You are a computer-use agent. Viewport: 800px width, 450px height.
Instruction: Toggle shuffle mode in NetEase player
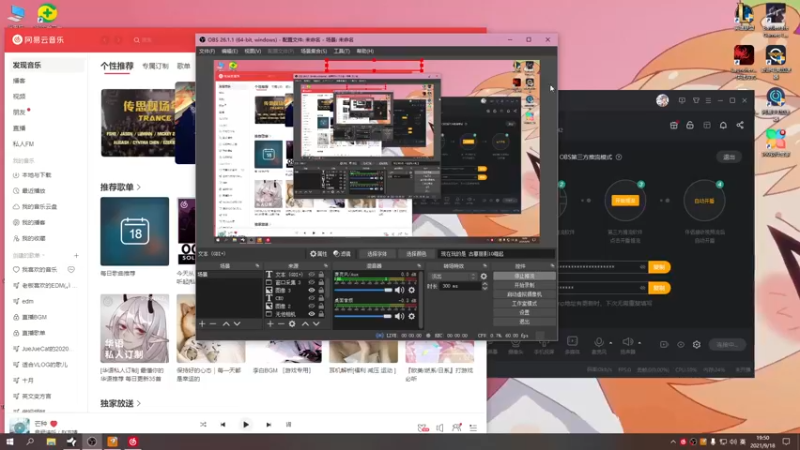point(203,424)
